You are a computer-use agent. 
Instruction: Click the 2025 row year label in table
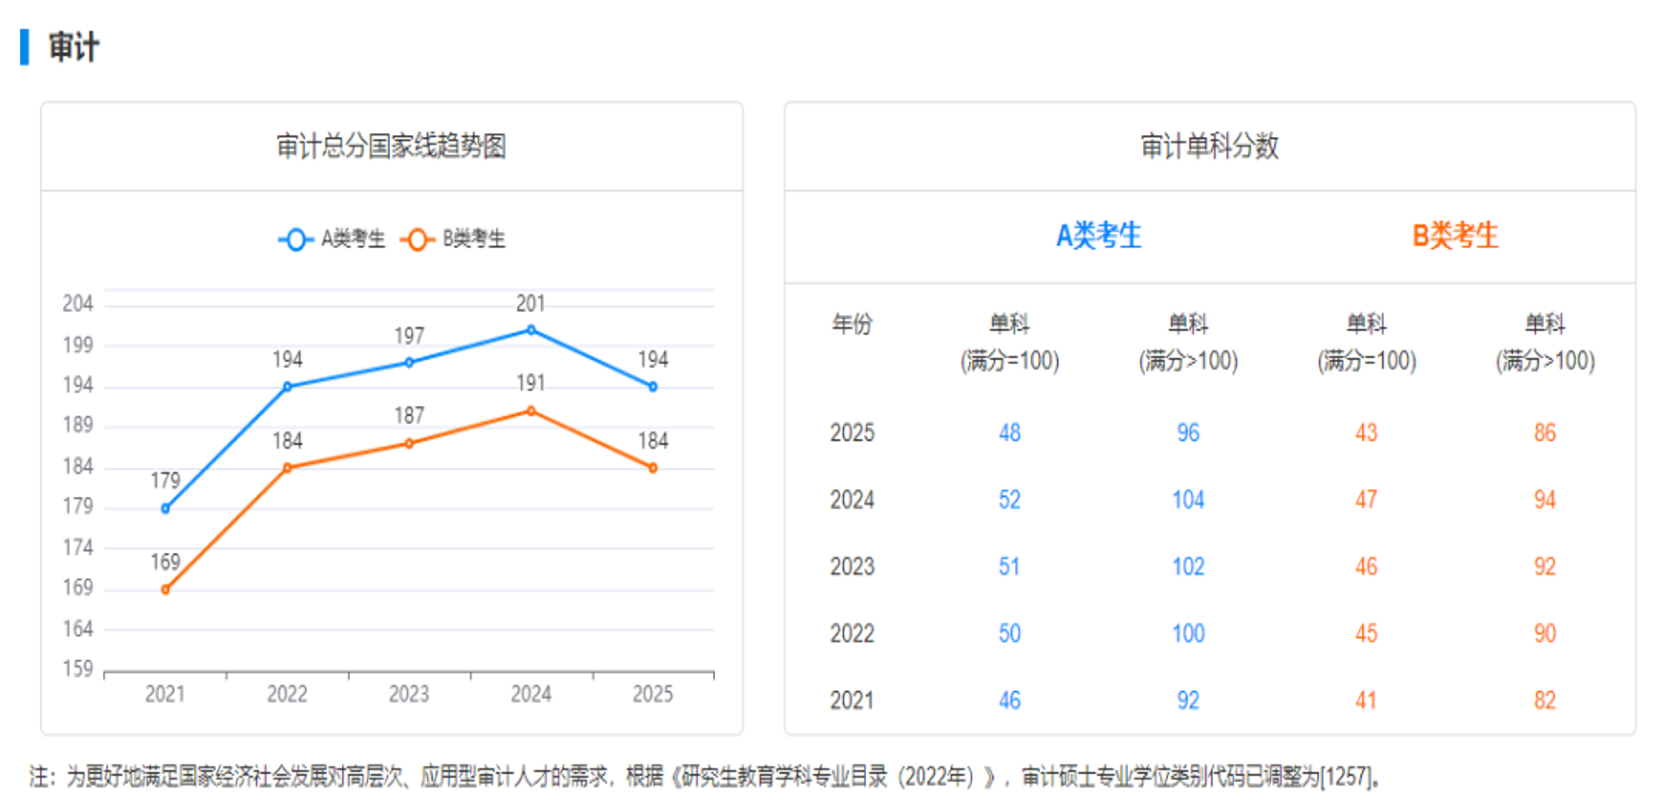point(852,433)
